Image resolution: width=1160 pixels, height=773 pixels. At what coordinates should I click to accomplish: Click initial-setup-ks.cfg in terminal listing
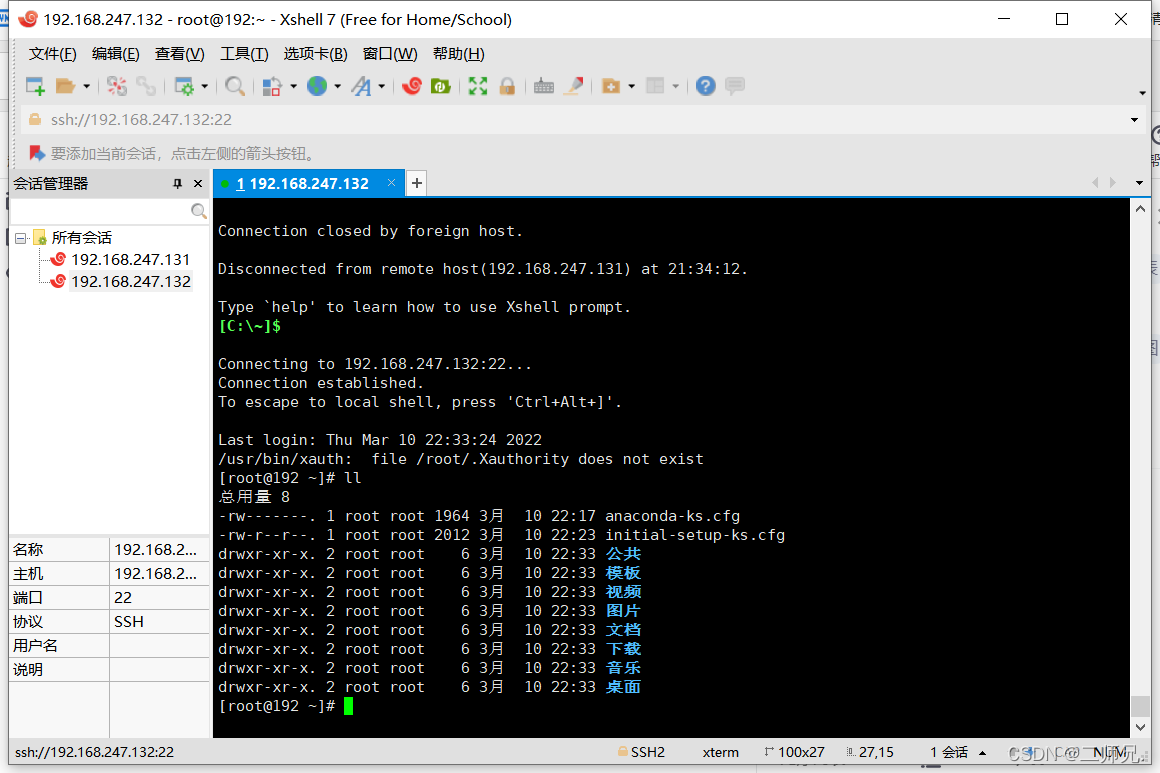pyautogui.click(x=695, y=535)
